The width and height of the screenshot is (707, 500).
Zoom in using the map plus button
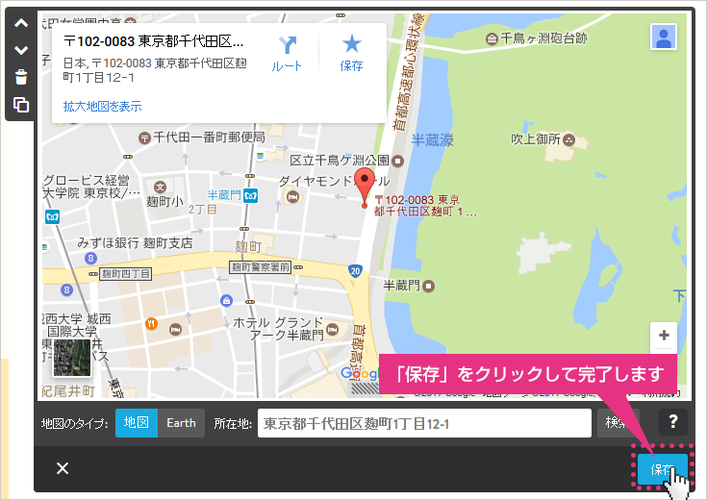[663, 335]
